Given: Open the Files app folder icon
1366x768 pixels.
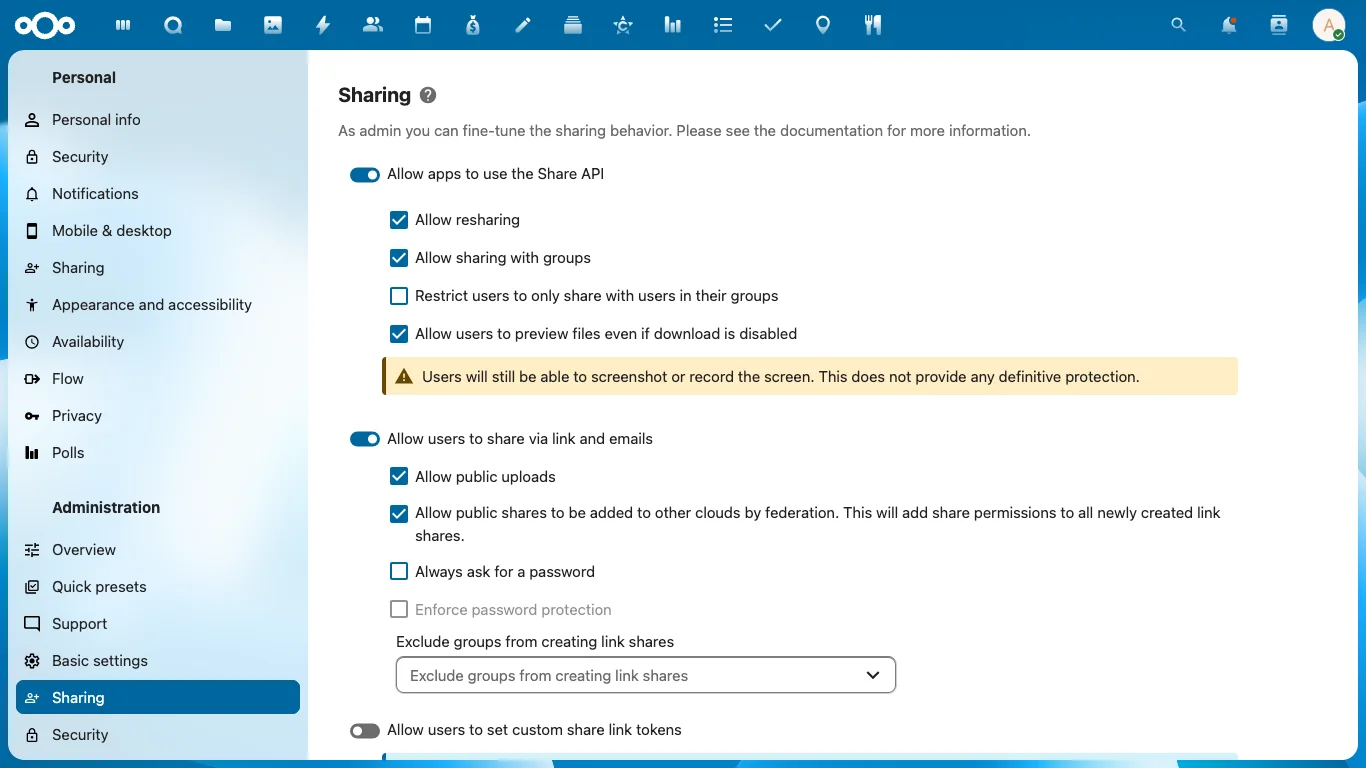Looking at the screenshot, I should tap(223, 25).
